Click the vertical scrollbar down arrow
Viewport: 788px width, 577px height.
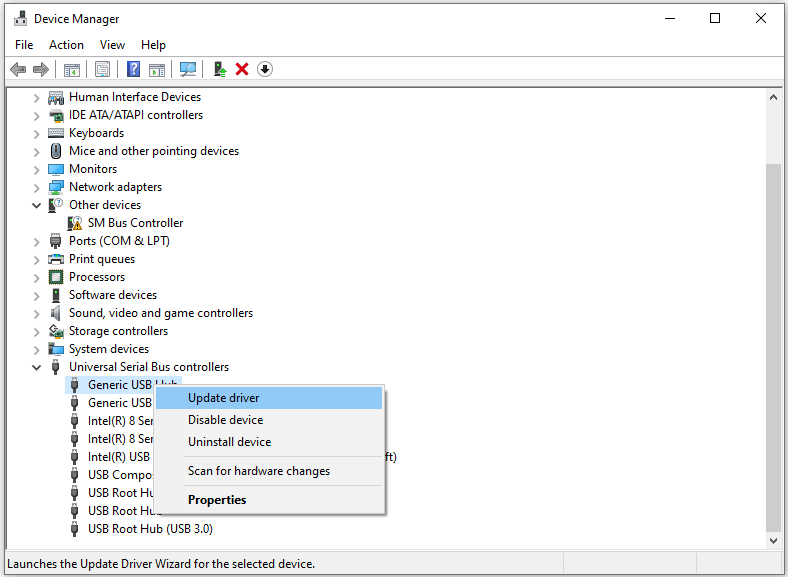click(x=773, y=539)
